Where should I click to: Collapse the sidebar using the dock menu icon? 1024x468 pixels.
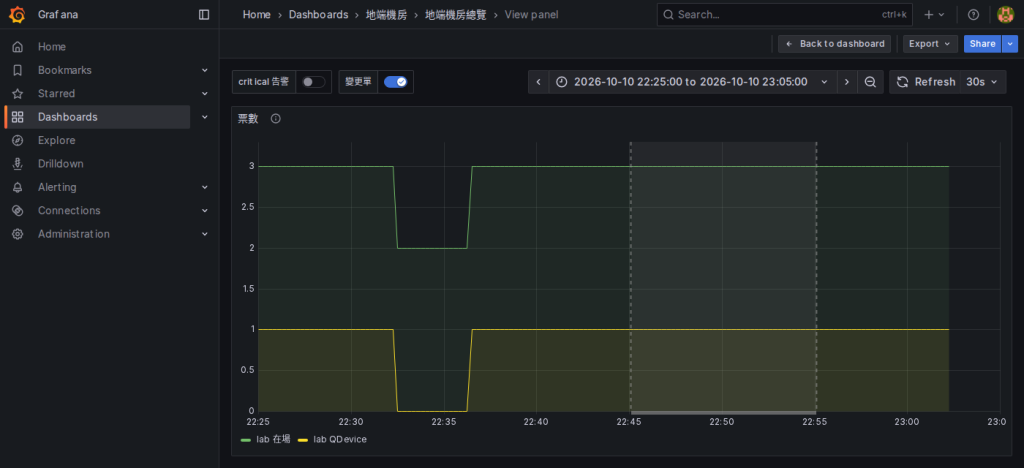204,14
